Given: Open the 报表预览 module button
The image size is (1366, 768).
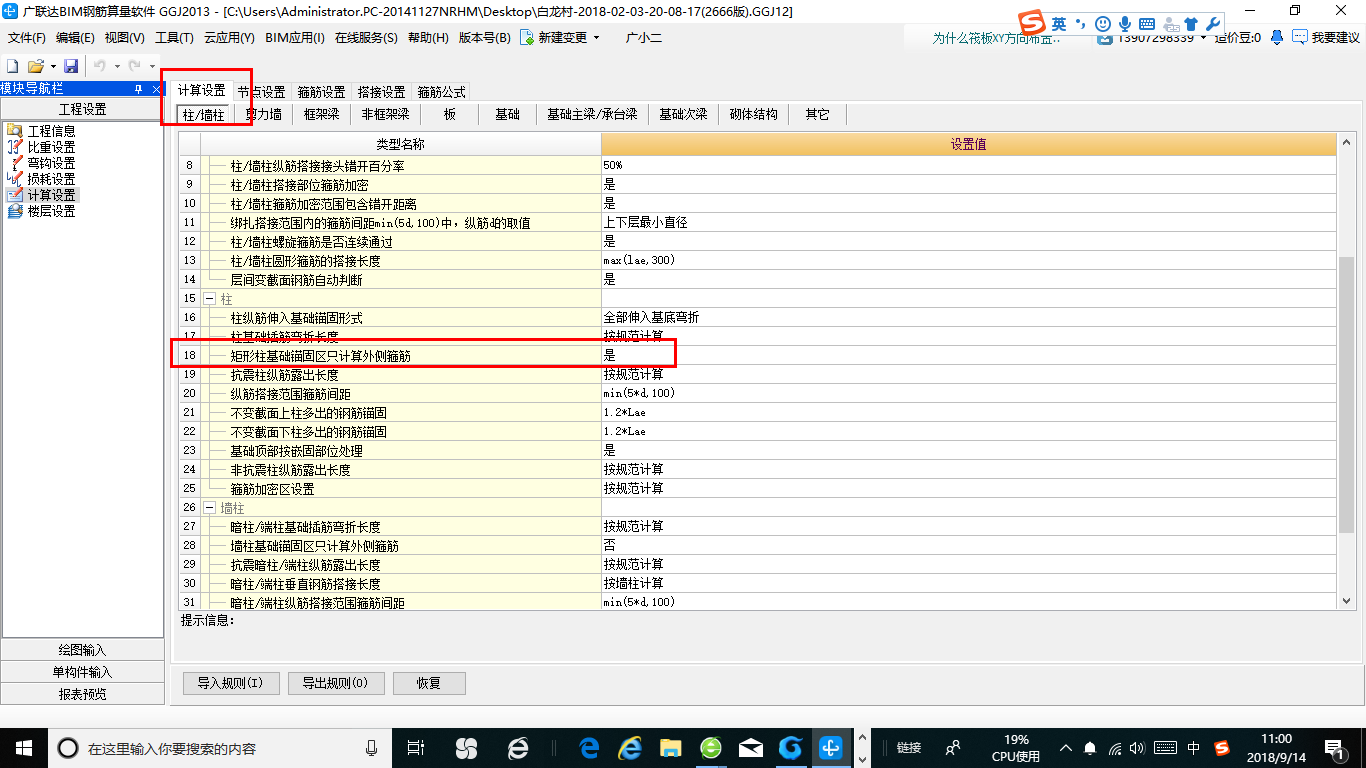Looking at the screenshot, I should (82, 694).
